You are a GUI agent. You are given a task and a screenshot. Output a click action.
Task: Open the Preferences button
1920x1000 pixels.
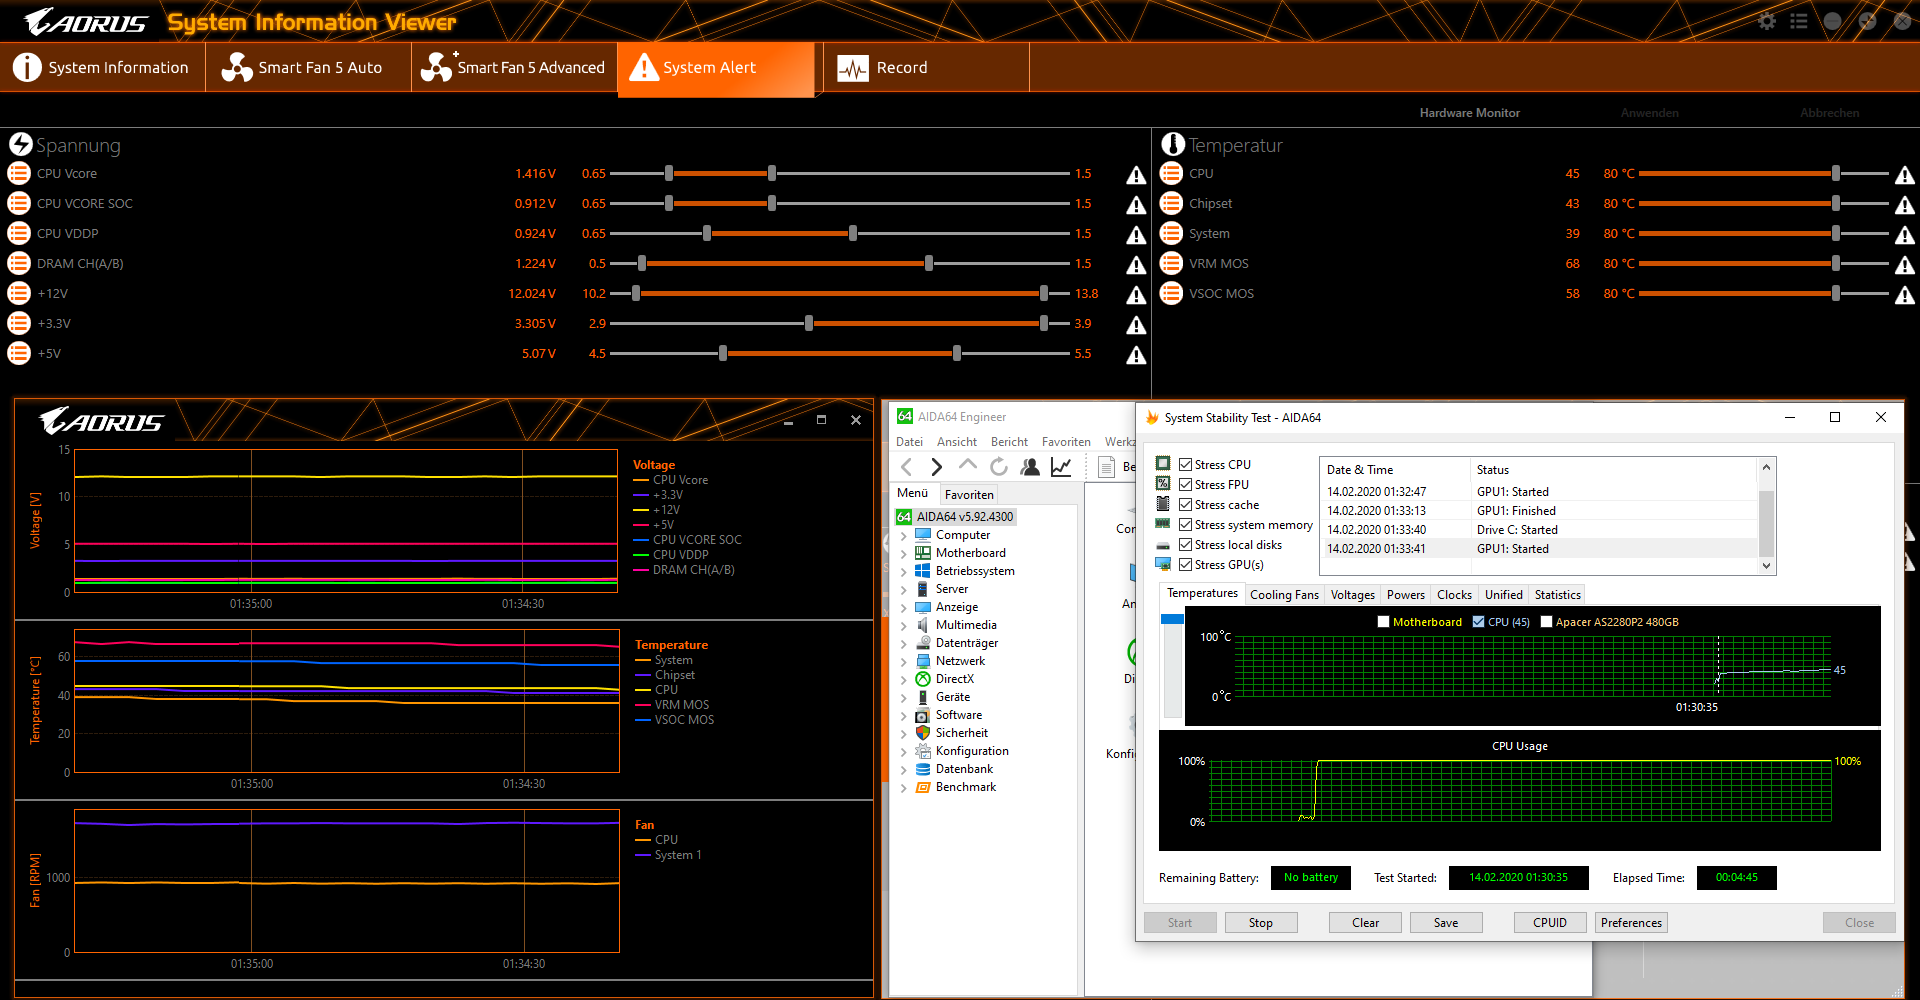click(x=1631, y=923)
